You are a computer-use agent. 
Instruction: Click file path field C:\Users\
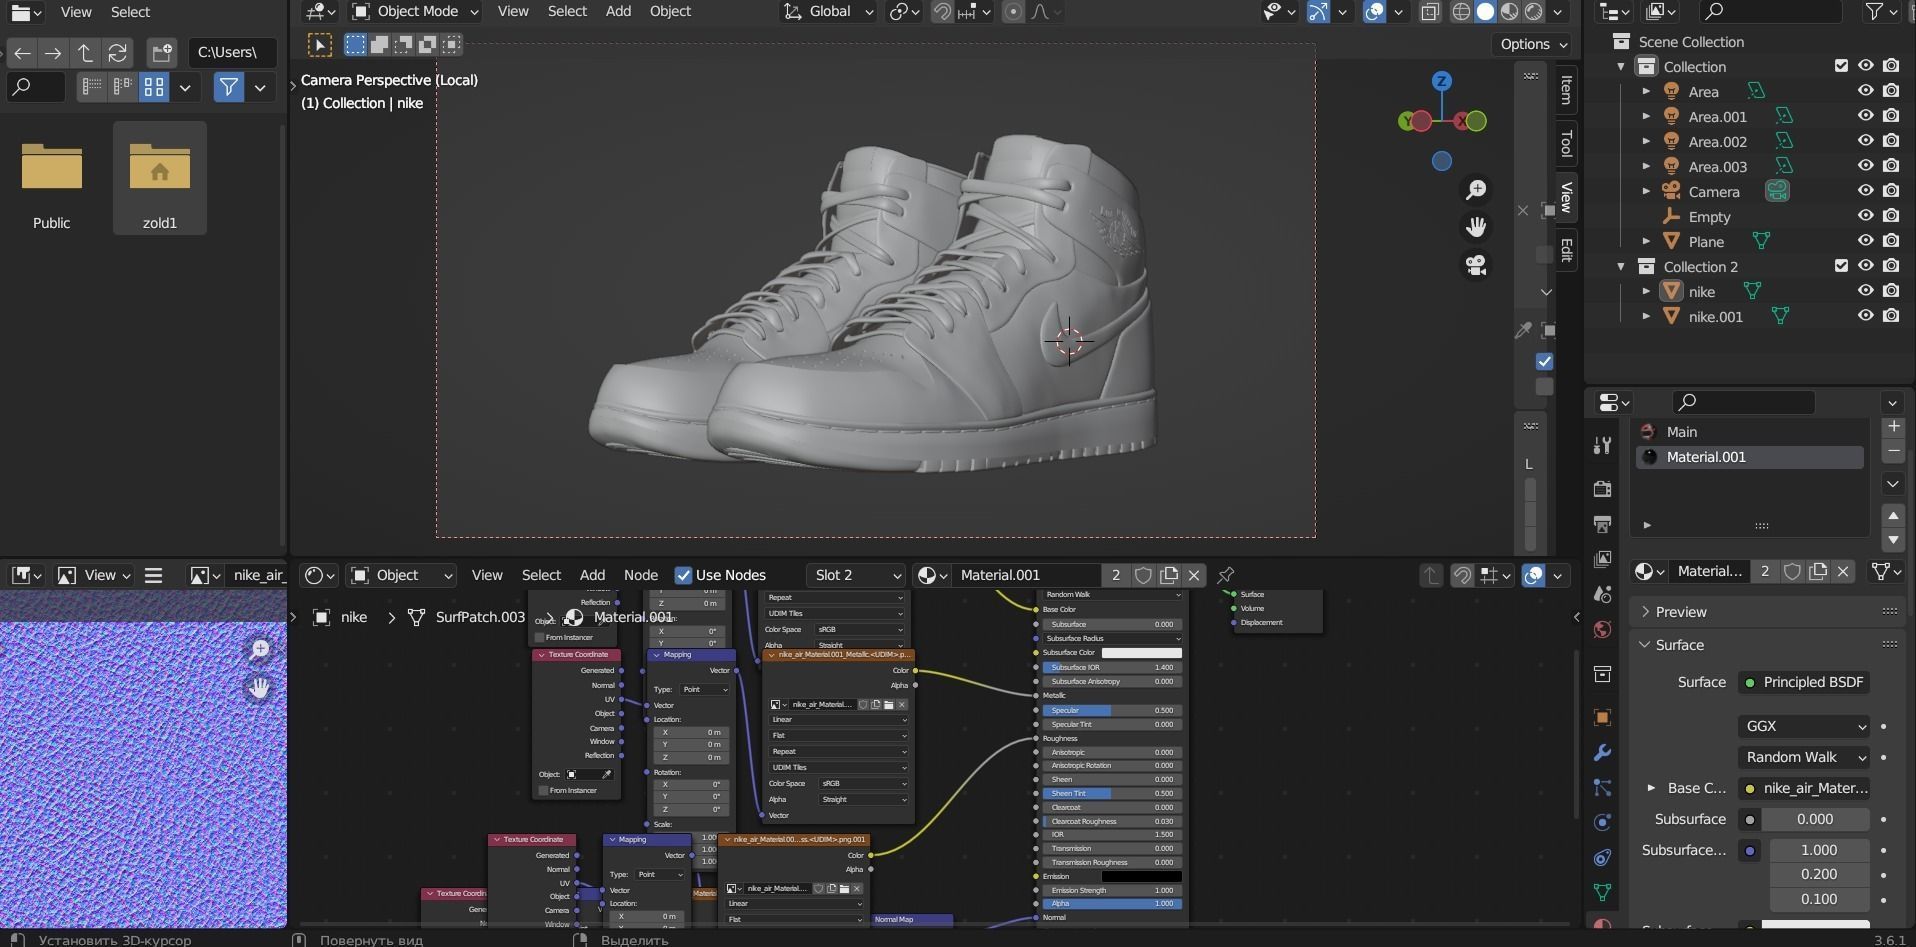point(233,52)
